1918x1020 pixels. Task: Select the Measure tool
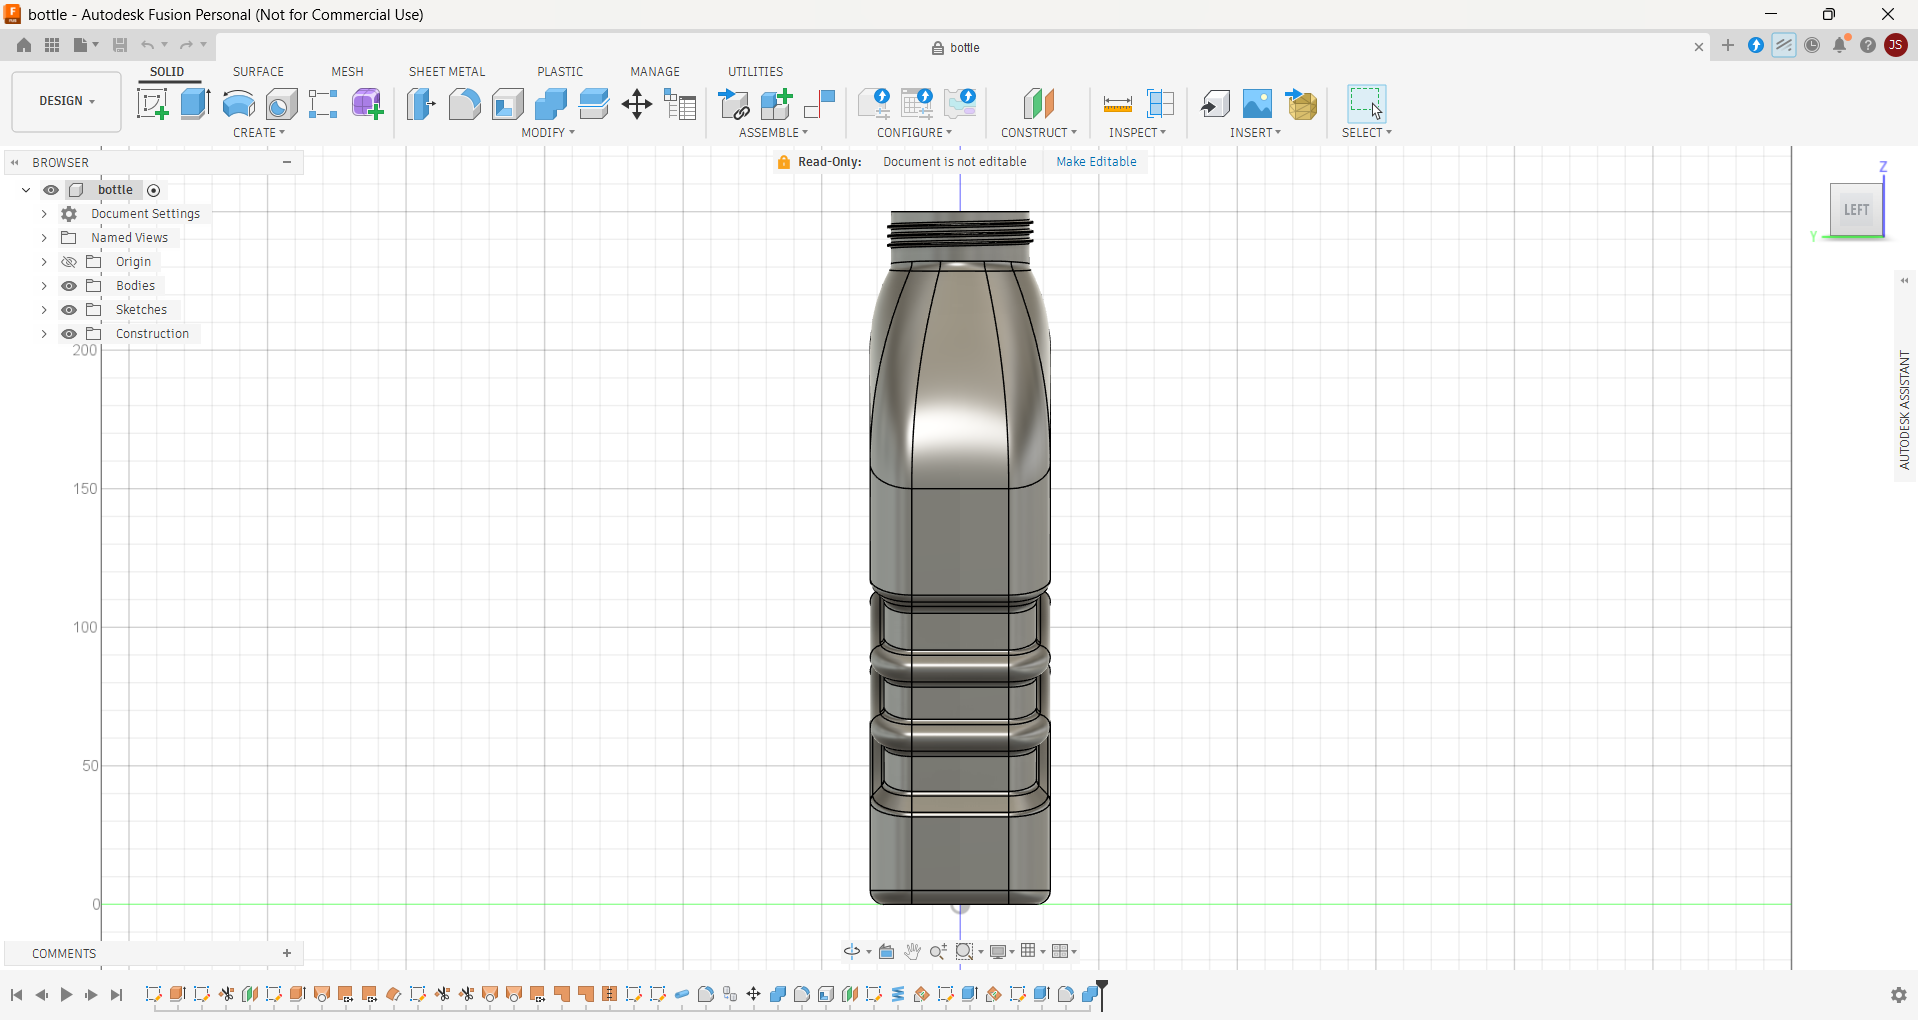click(1117, 104)
